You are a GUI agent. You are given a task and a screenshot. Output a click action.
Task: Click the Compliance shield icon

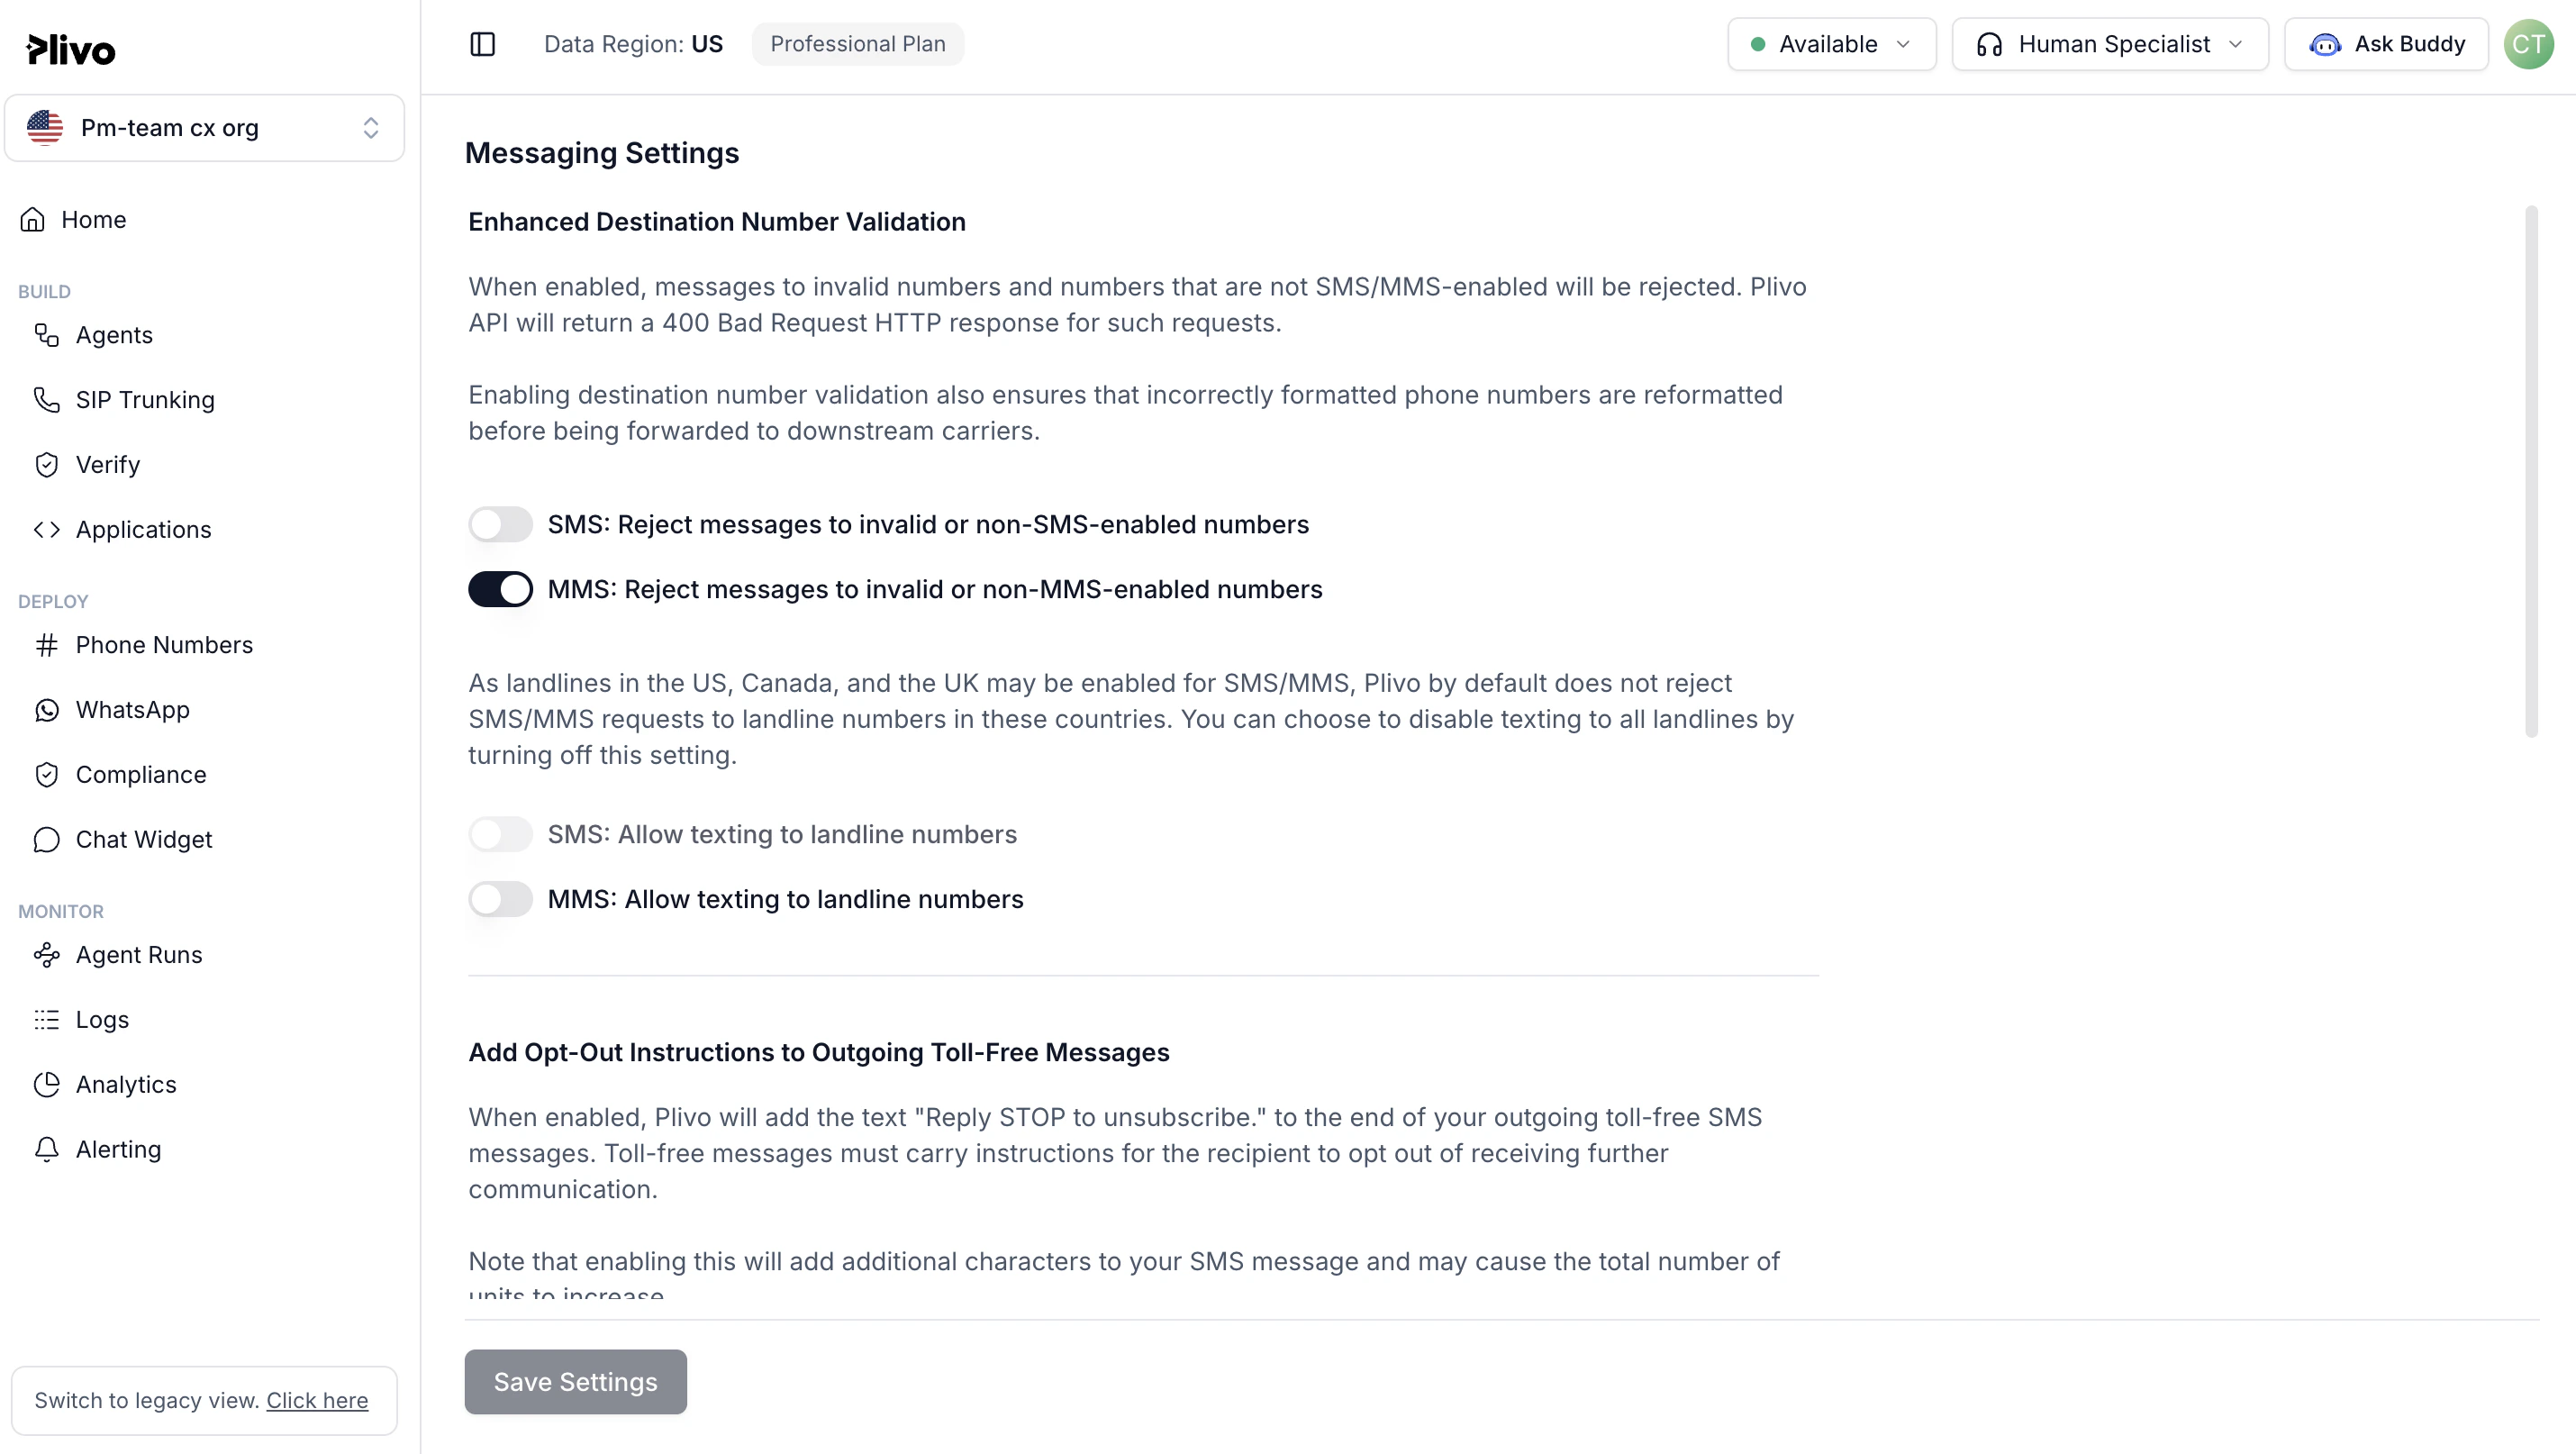(47, 775)
